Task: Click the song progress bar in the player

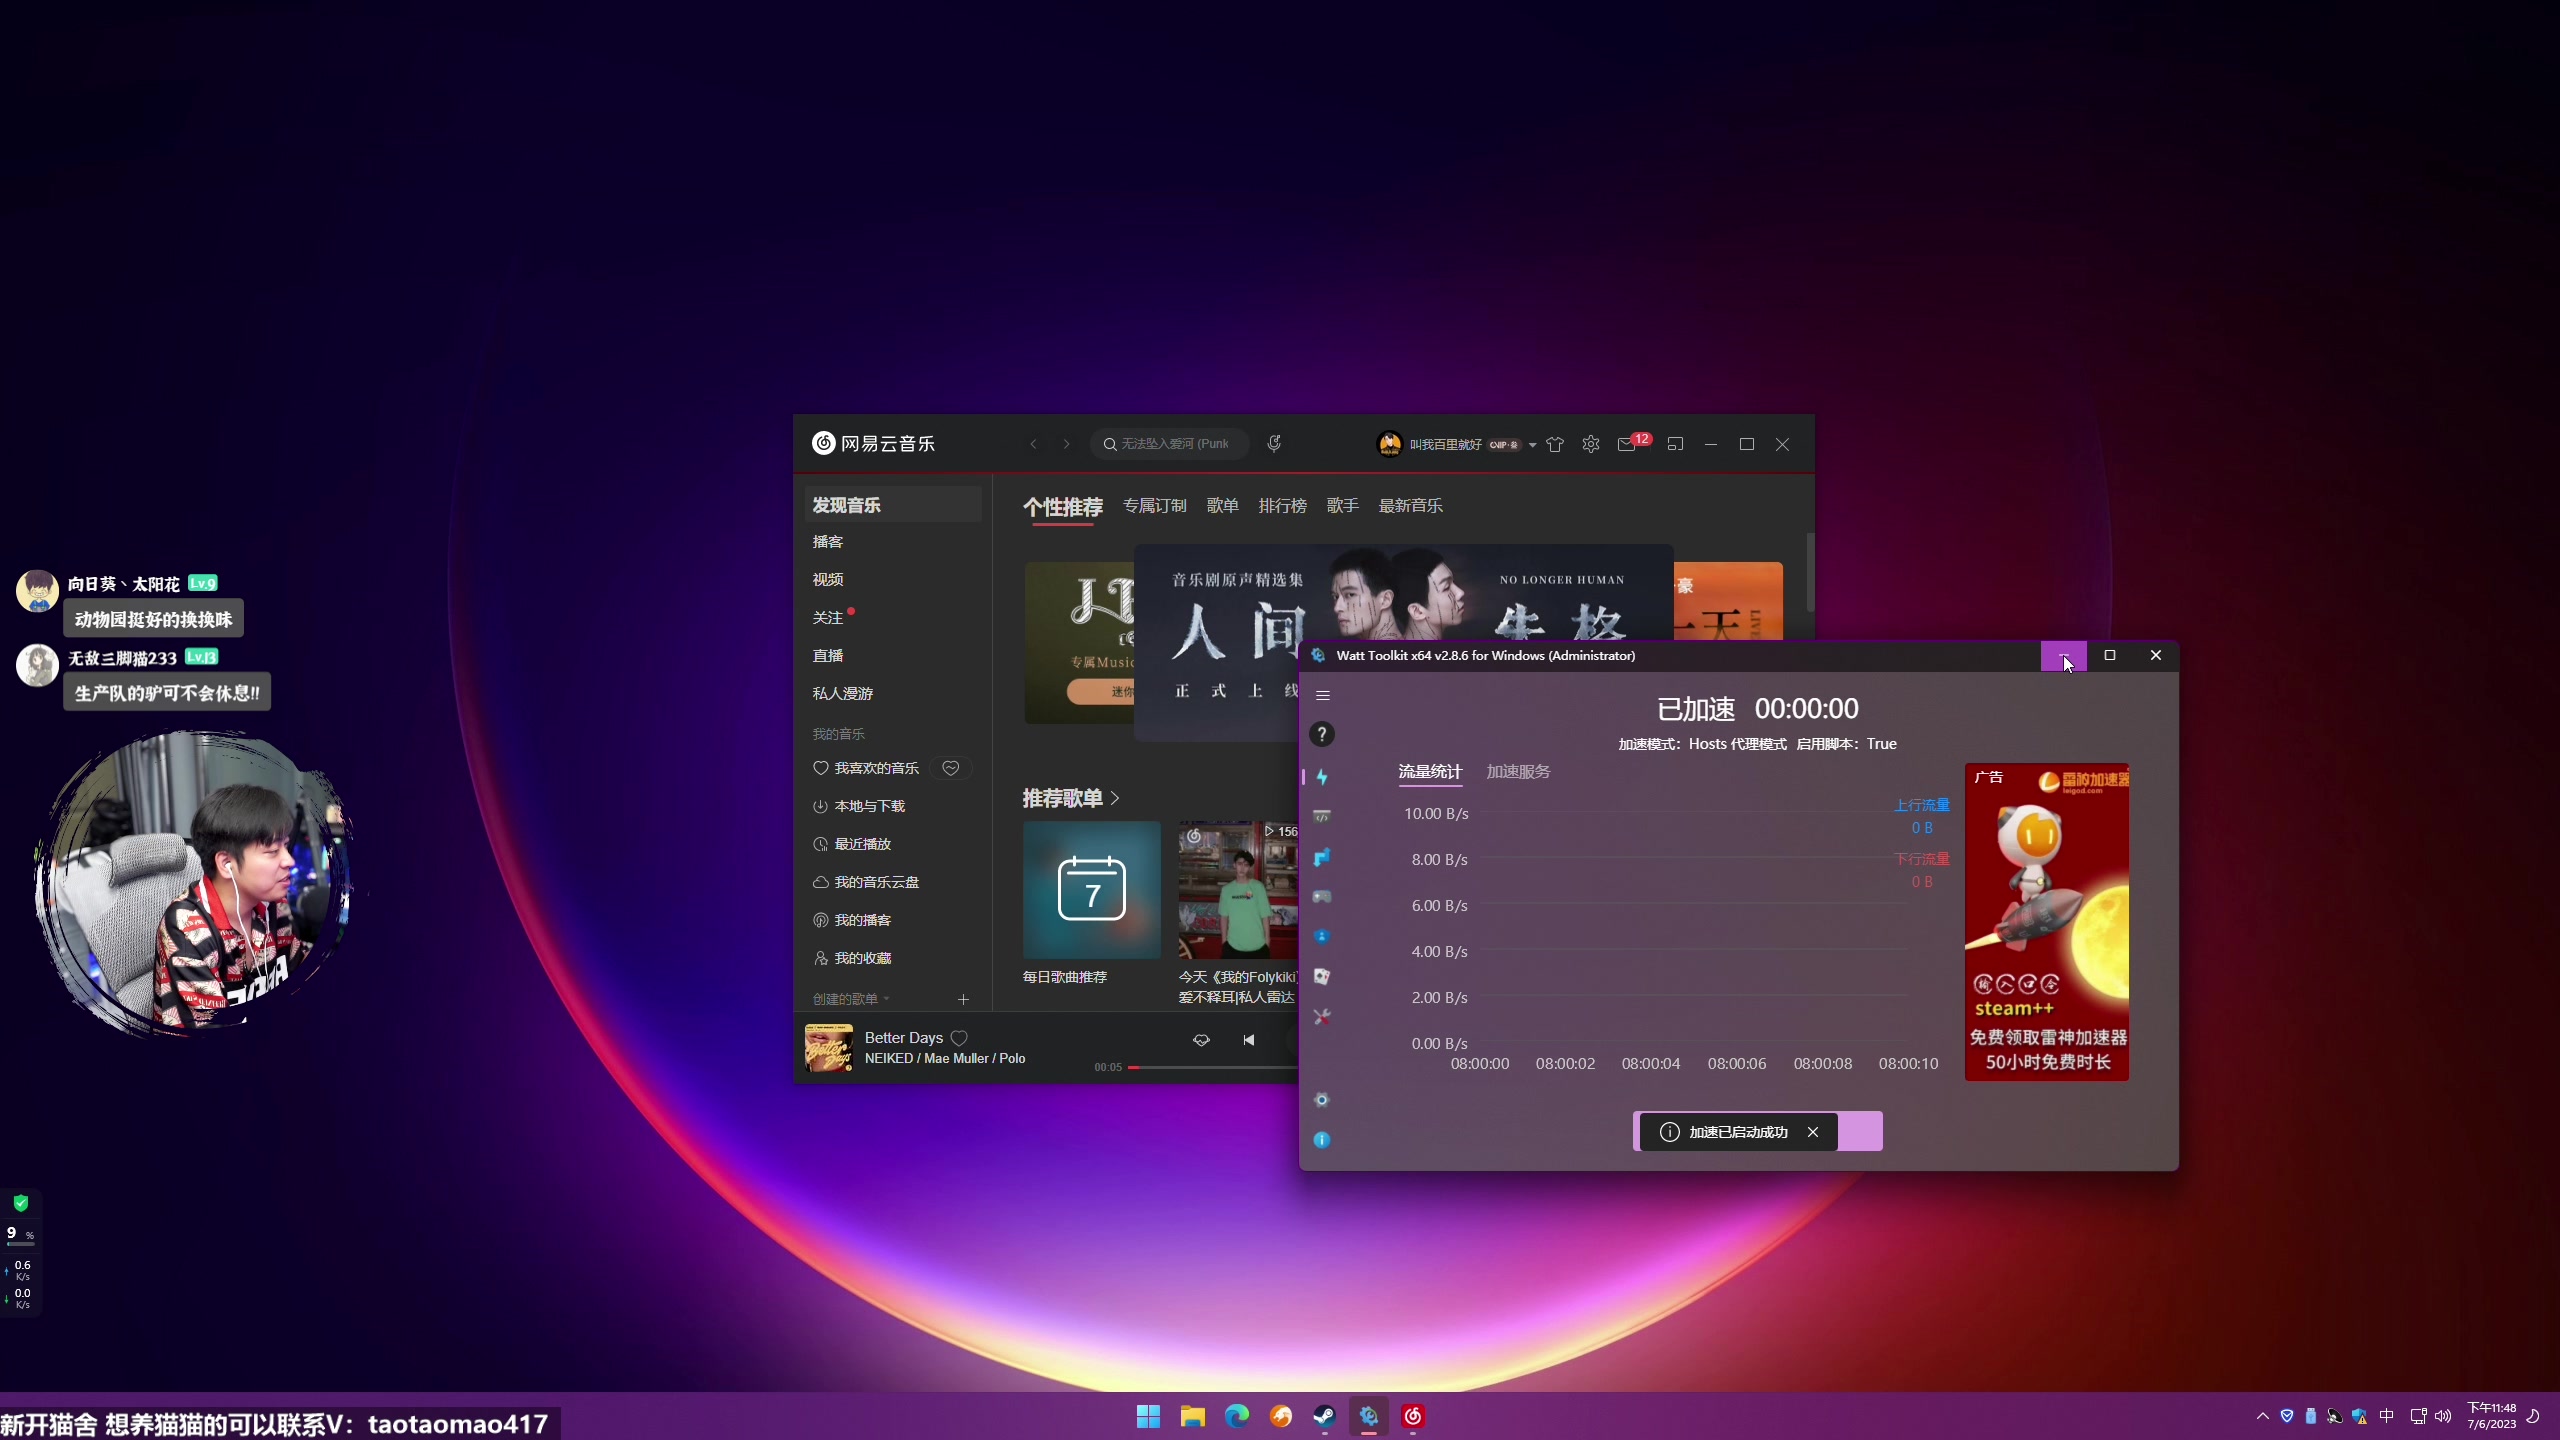Action: click(x=1214, y=1068)
